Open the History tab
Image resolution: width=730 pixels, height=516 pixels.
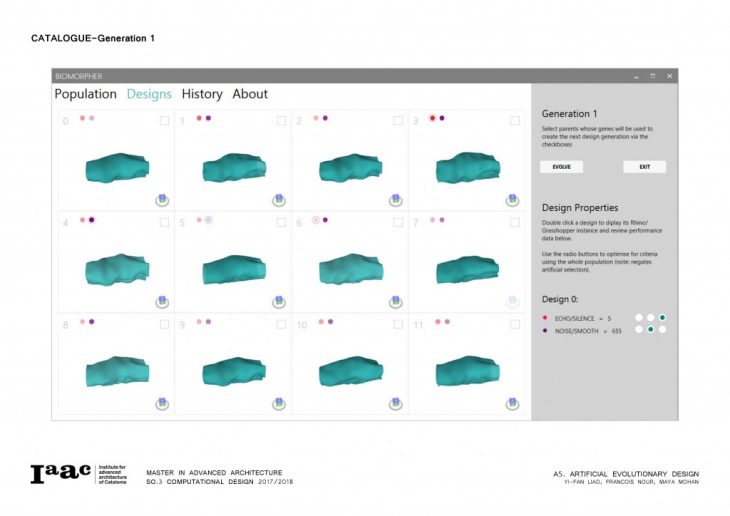pos(202,94)
